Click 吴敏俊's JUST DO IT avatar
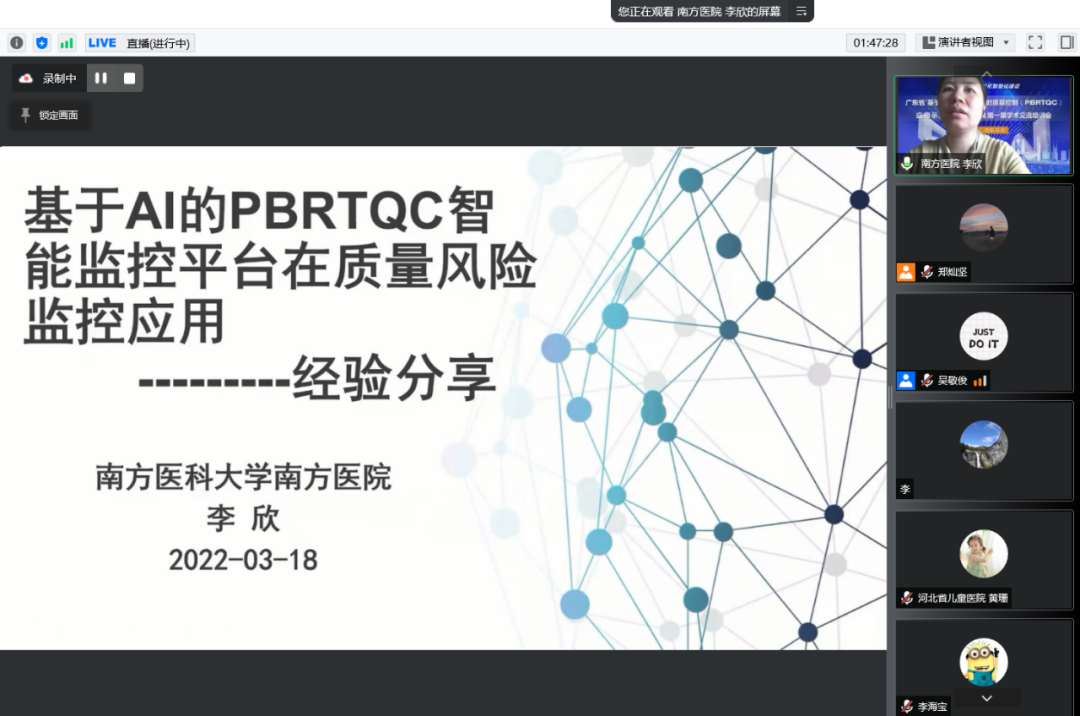This screenshot has height=716, width=1080. tap(984, 337)
